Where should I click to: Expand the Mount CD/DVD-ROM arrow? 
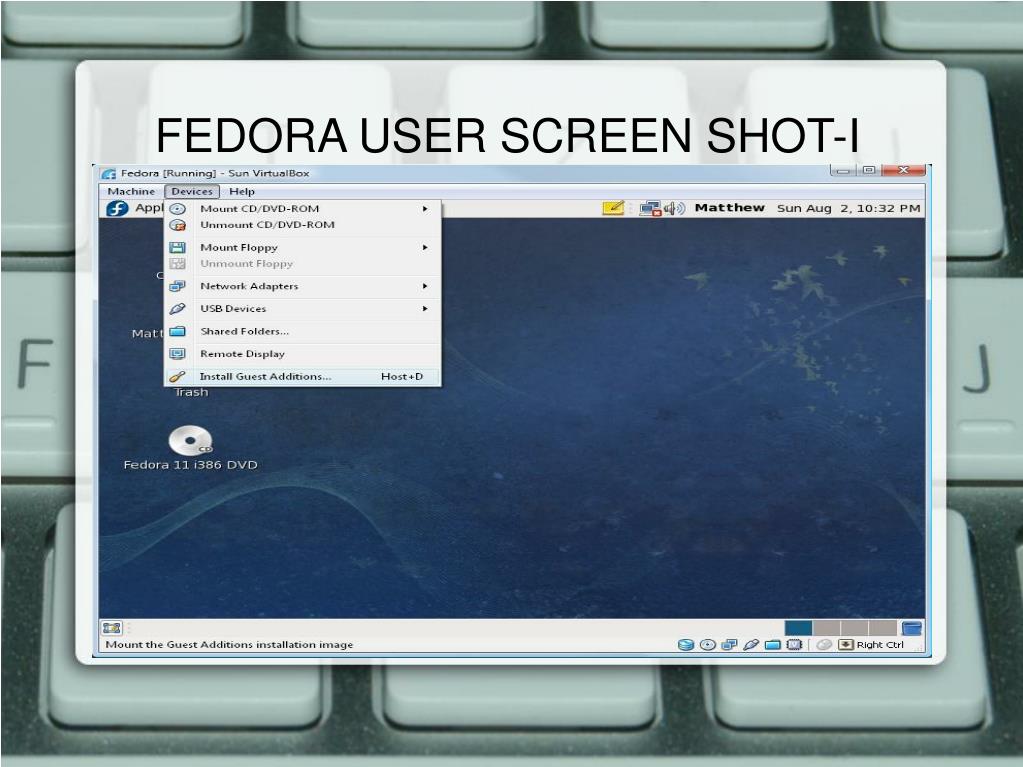tap(425, 209)
